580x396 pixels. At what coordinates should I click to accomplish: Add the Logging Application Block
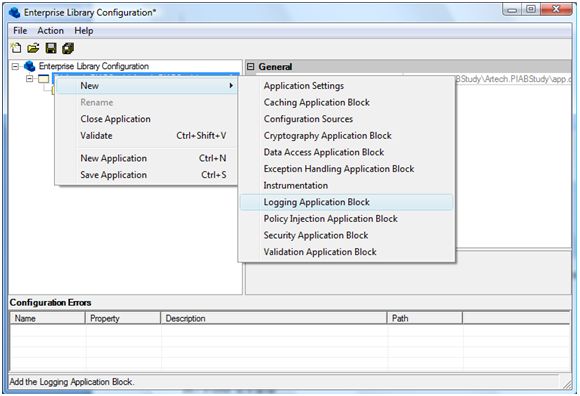[347, 202]
